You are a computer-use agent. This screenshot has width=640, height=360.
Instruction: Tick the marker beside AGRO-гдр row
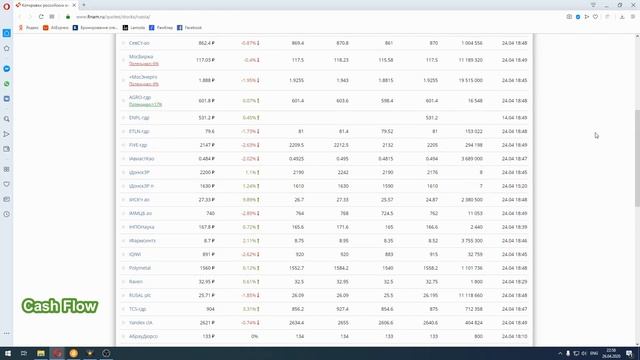123,100
